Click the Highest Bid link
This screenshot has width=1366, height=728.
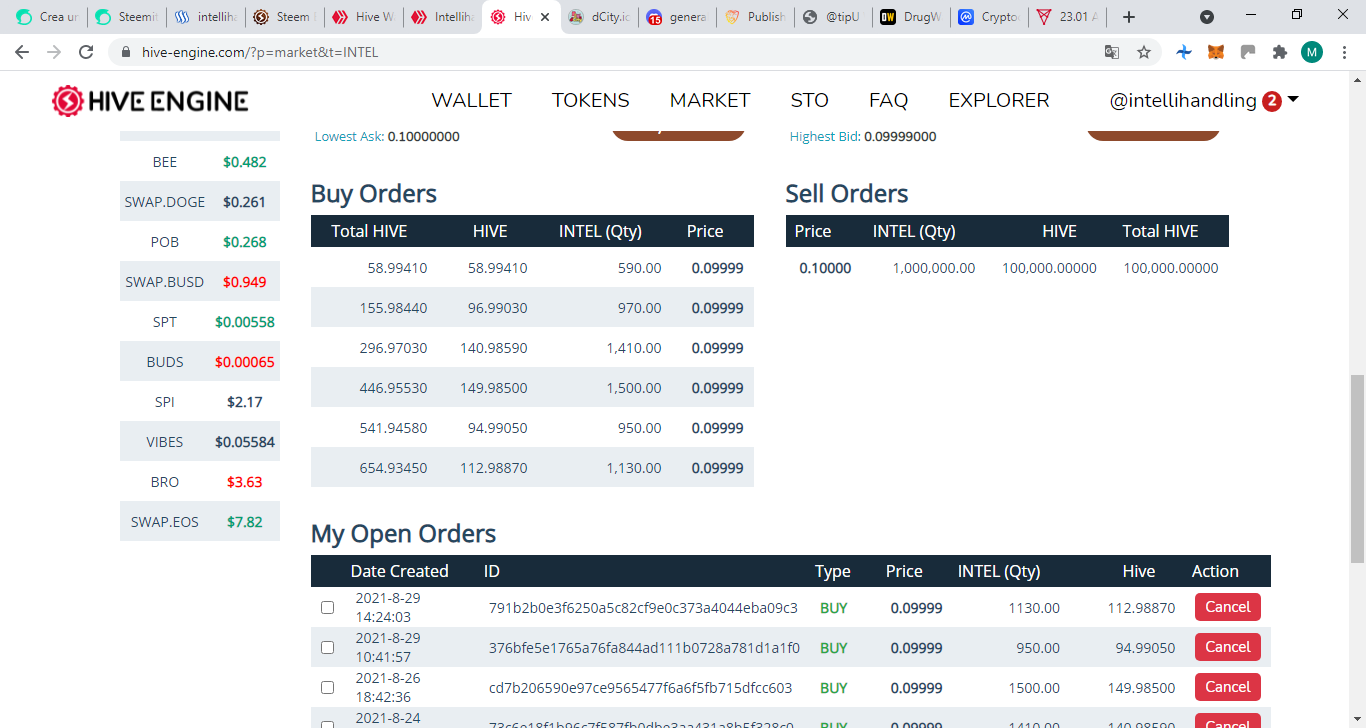825,136
